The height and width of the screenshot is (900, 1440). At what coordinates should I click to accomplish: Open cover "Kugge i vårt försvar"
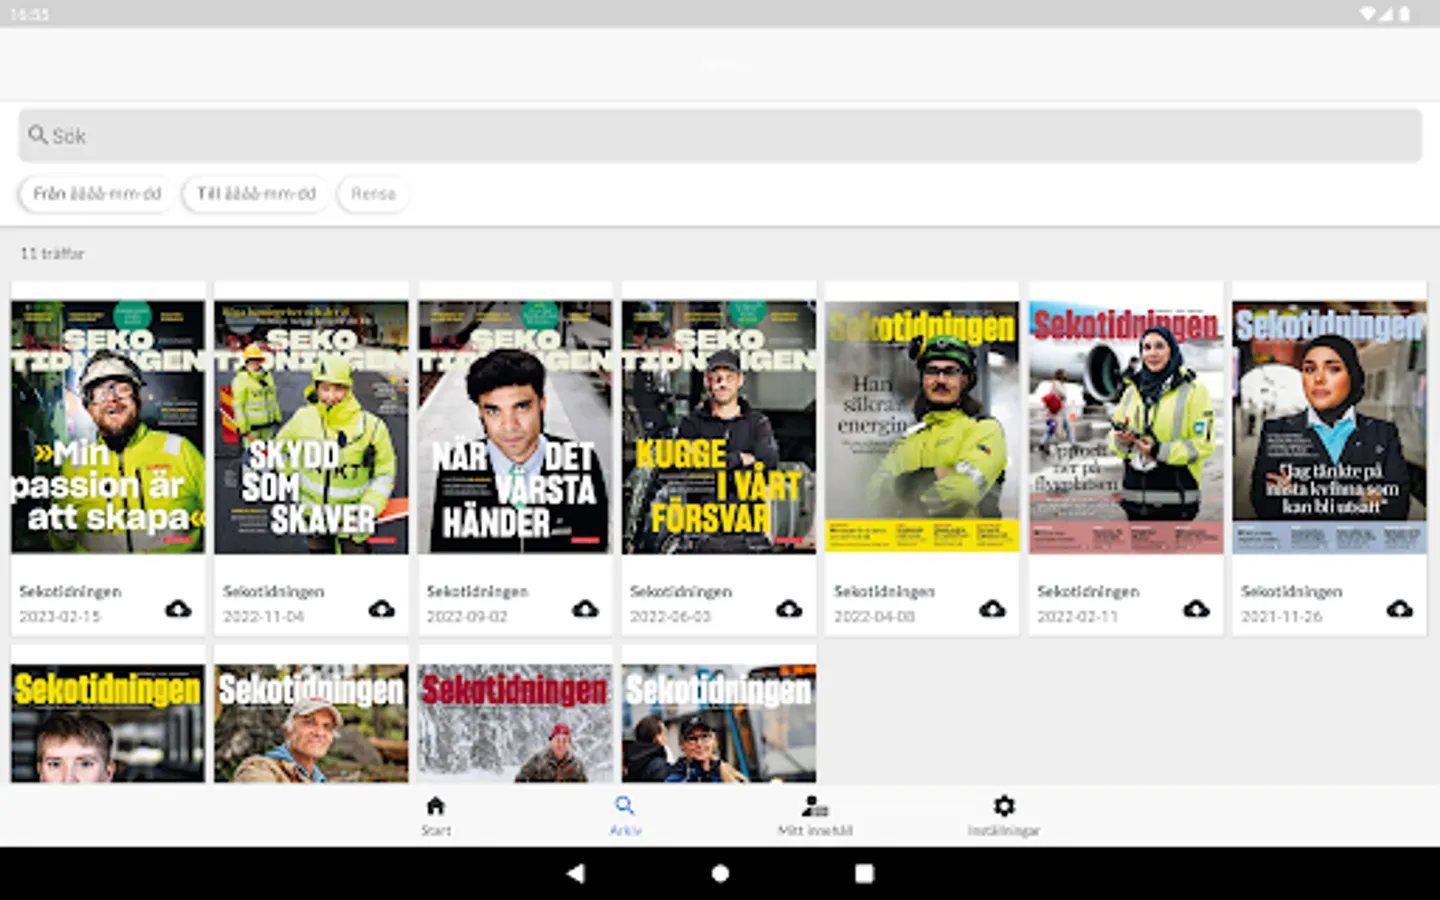point(719,427)
